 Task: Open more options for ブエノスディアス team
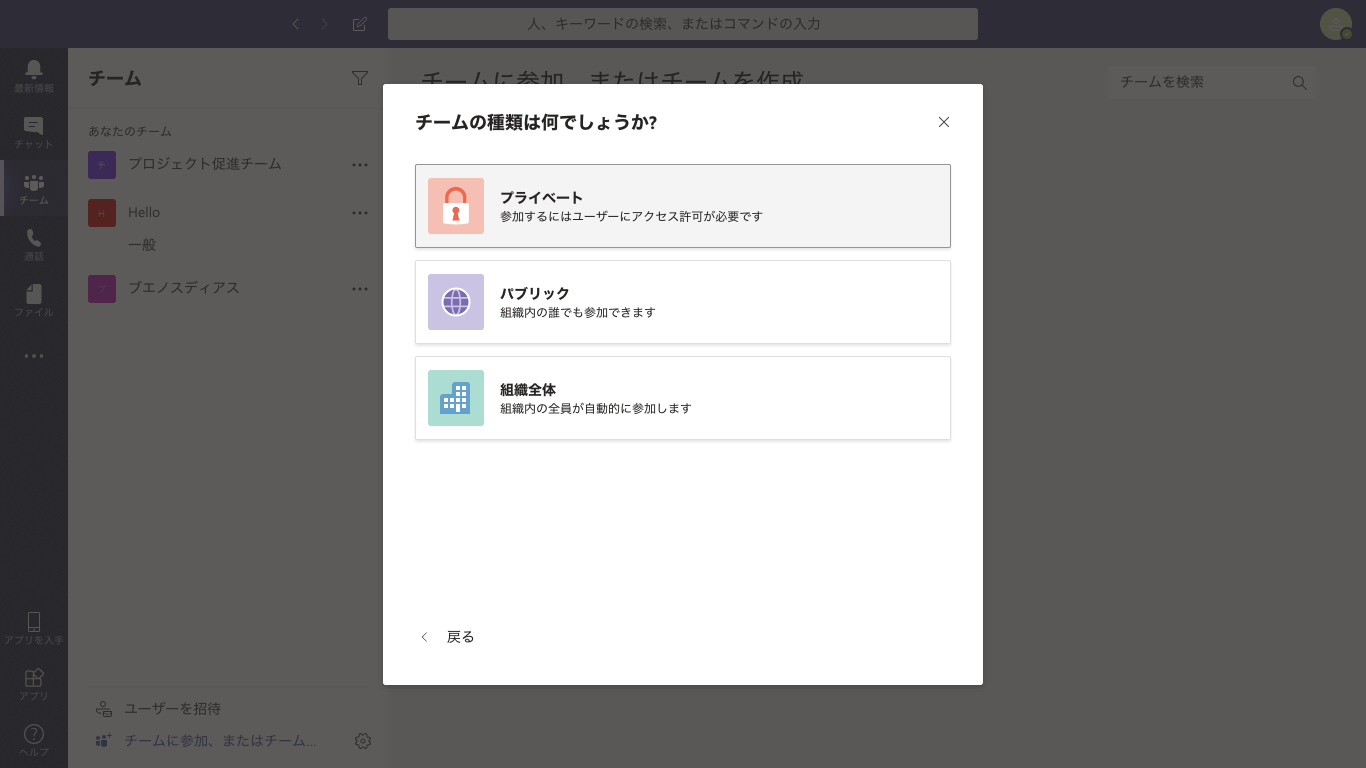360,289
